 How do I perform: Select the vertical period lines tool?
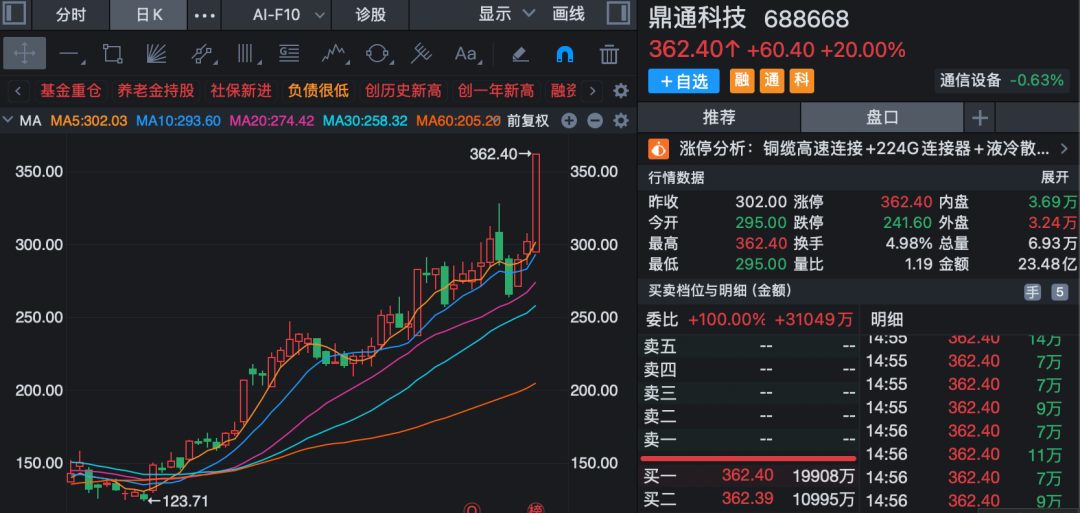pyautogui.click(x=246, y=54)
